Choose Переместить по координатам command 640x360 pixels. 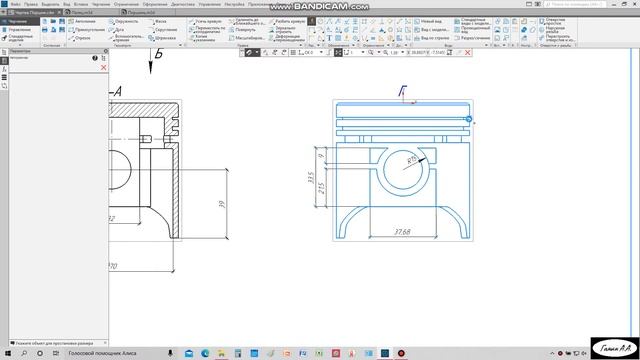point(207,30)
